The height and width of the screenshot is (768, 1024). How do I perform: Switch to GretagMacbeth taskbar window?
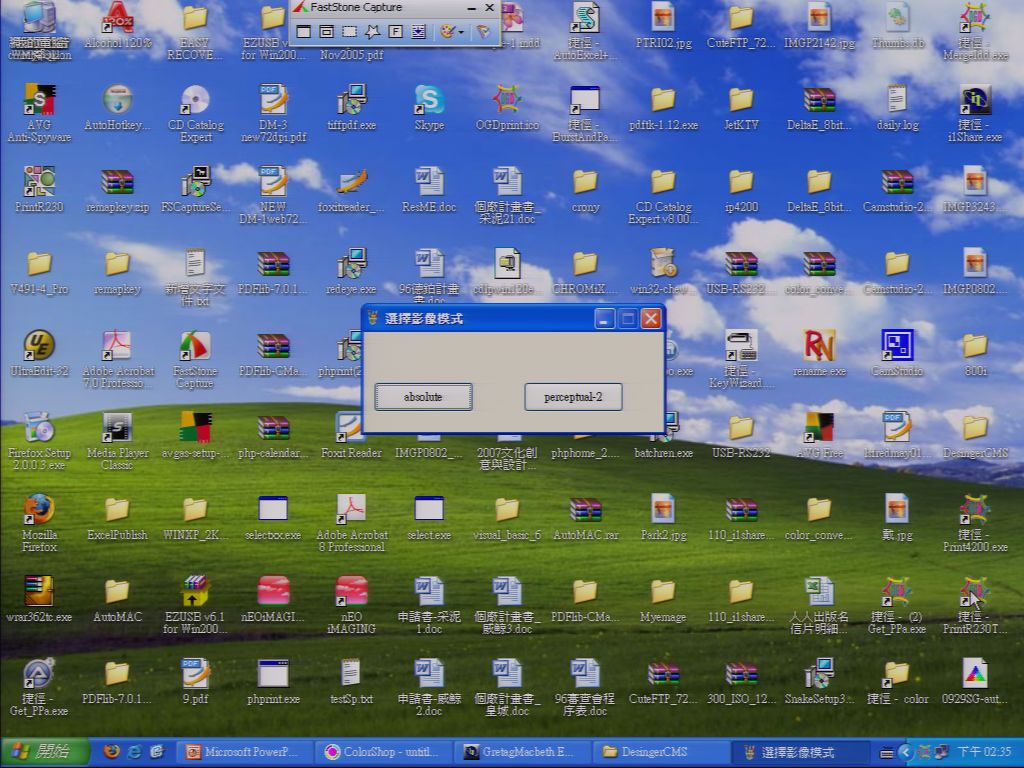(522, 752)
